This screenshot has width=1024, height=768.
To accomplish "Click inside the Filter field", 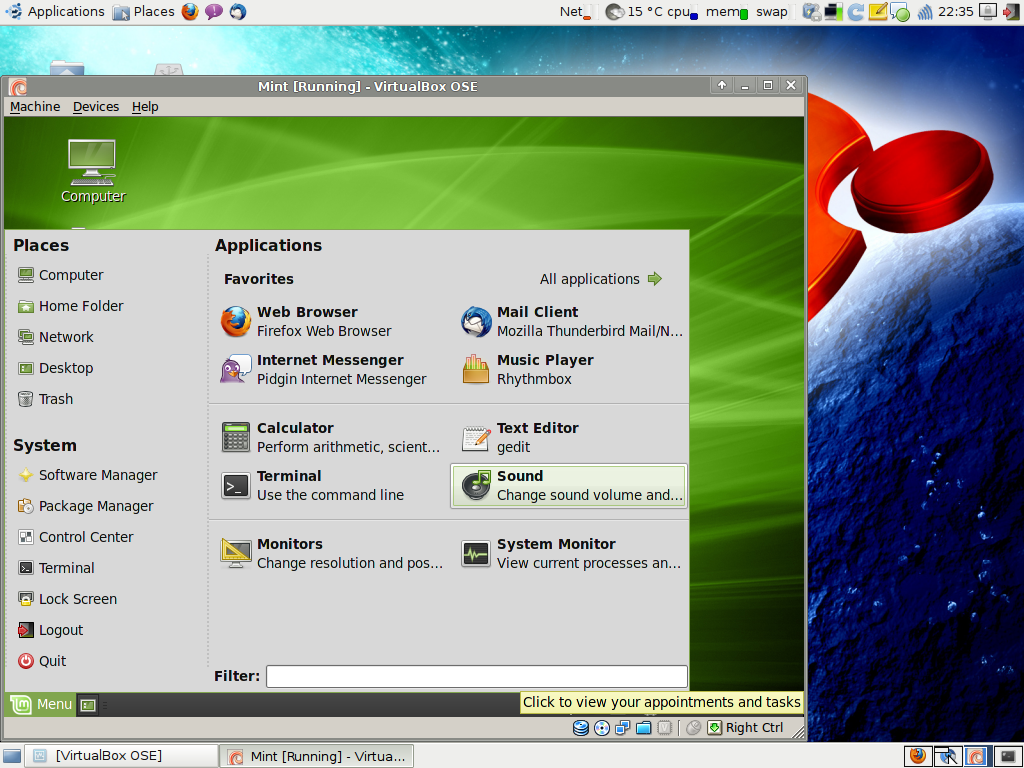I will tap(476, 676).
